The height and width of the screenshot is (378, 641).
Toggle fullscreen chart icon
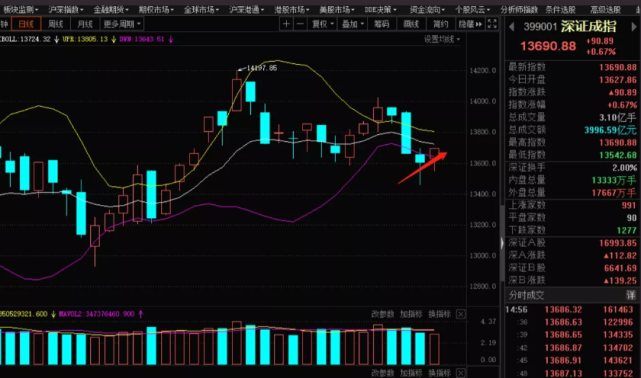(x=492, y=24)
